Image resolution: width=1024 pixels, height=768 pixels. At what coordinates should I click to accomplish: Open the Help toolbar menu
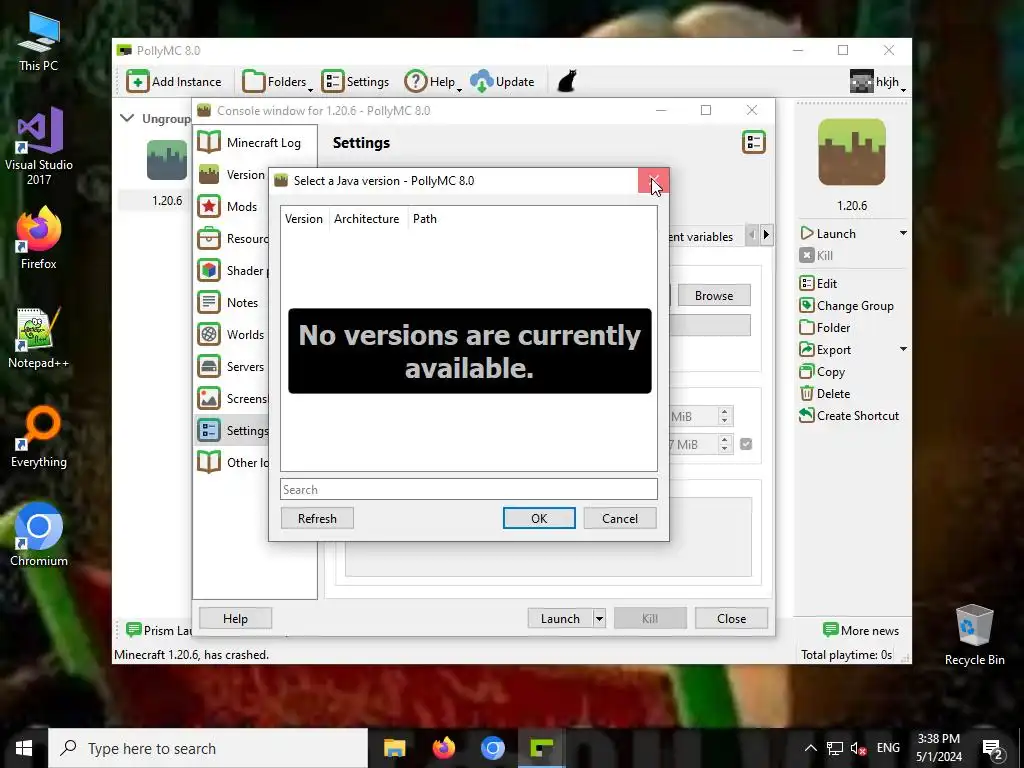point(432,82)
